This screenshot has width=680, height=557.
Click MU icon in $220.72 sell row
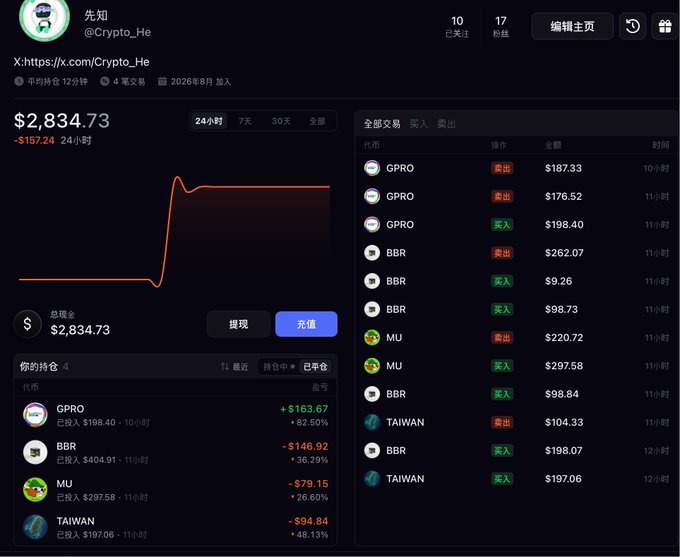tap(372, 337)
